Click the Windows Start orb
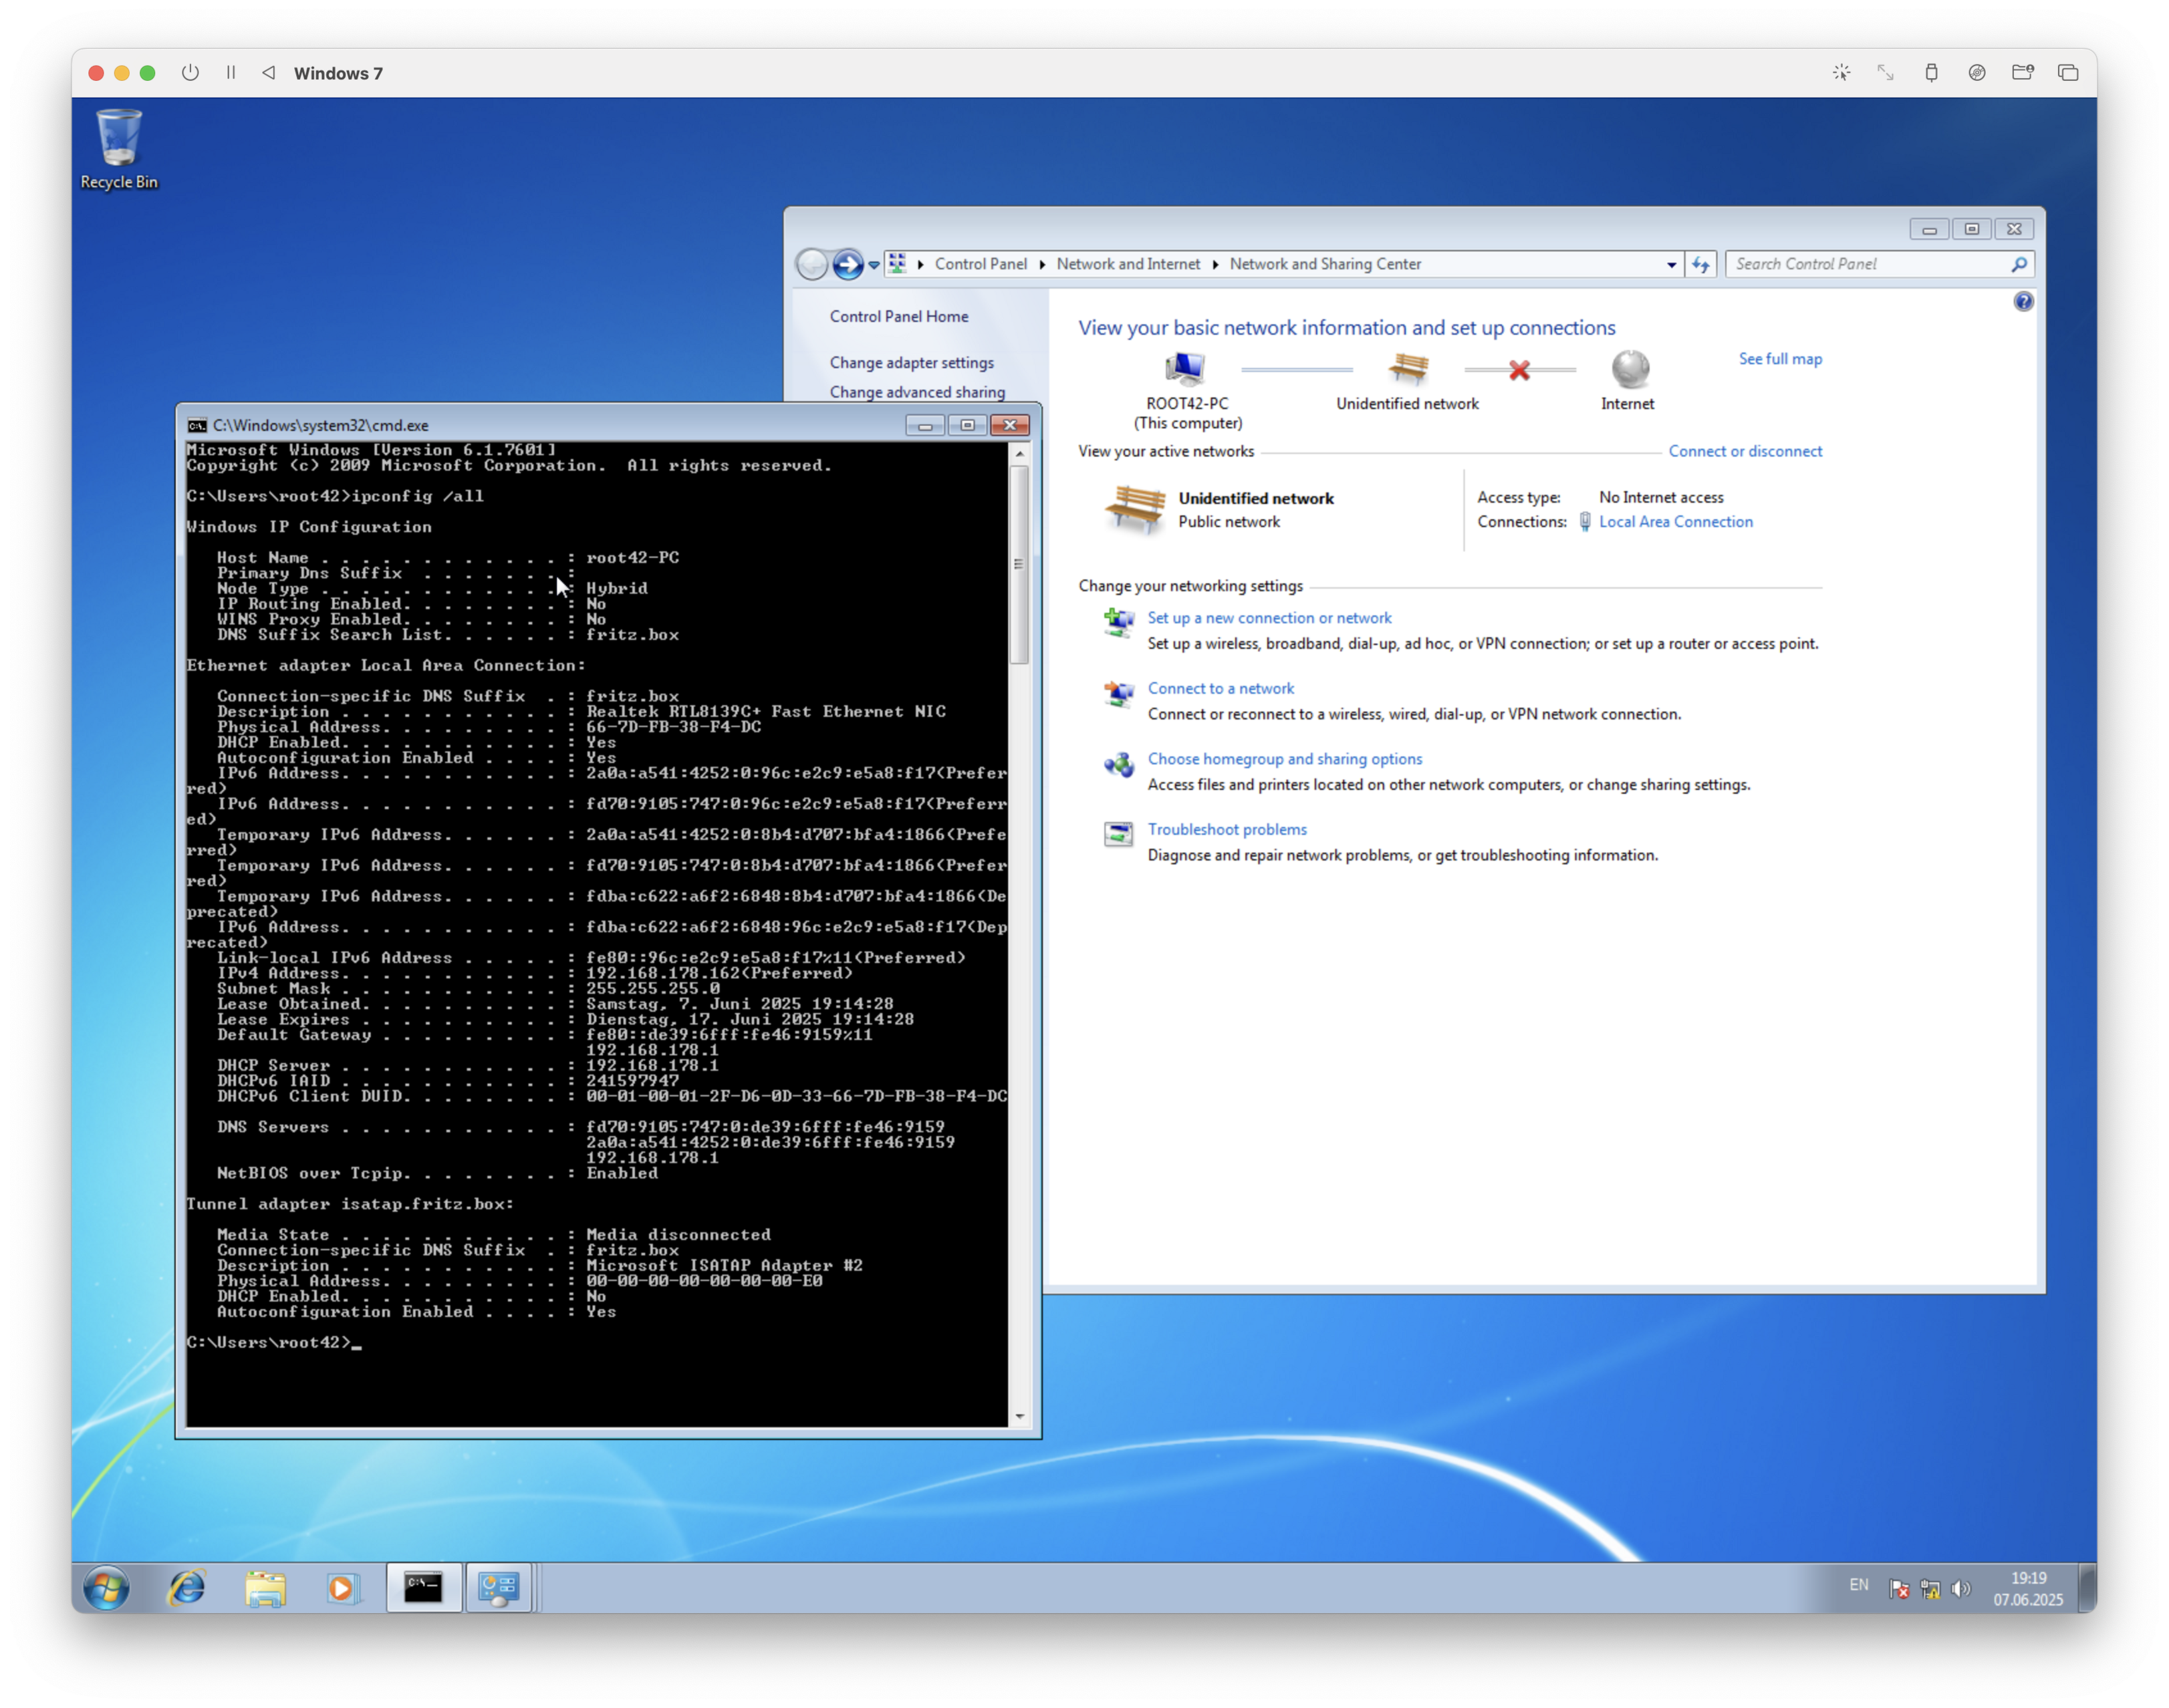This screenshot has width=2169, height=1708. click(x=106, y=1588)
